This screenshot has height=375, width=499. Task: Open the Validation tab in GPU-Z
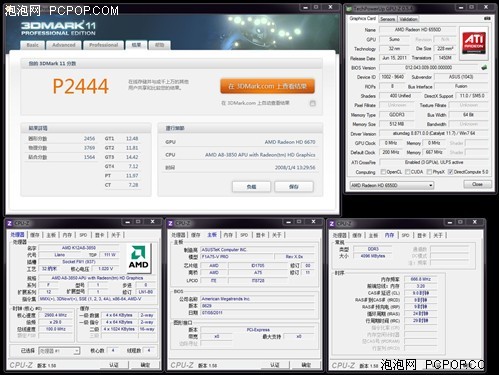(x=408, y=19)
